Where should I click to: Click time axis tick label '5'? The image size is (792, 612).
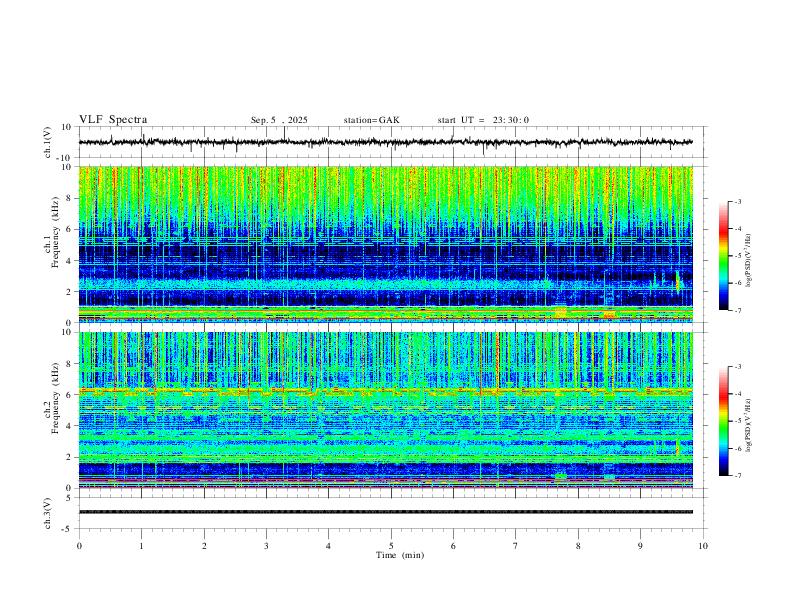point(391,546)
